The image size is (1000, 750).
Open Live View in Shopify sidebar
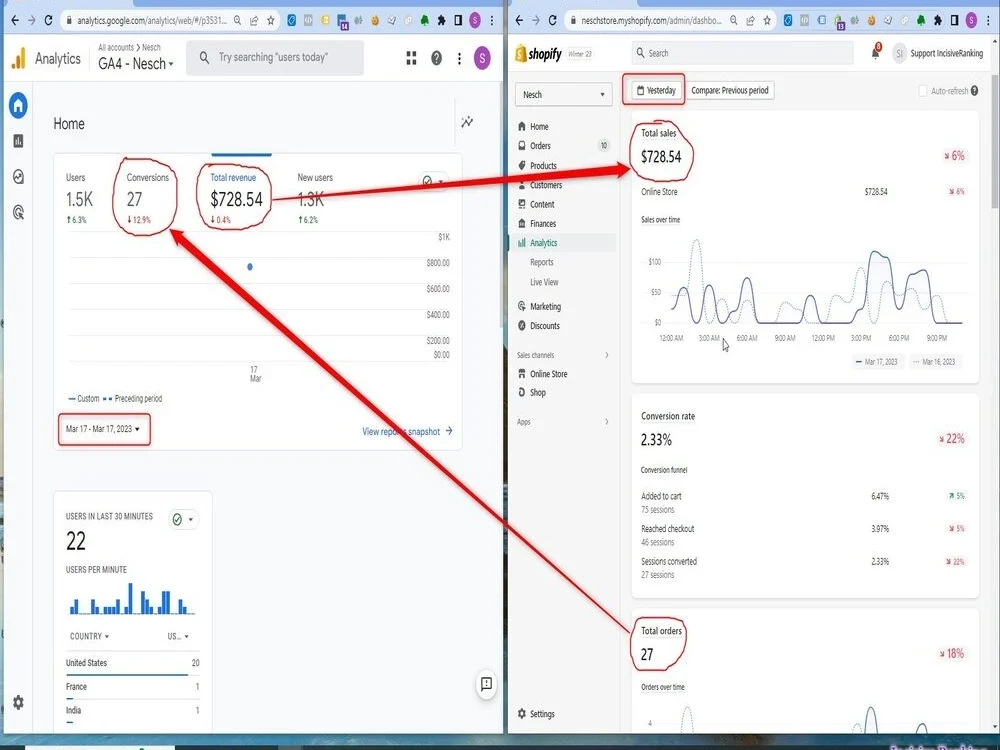pyautogui.click(x=544, y=282)
